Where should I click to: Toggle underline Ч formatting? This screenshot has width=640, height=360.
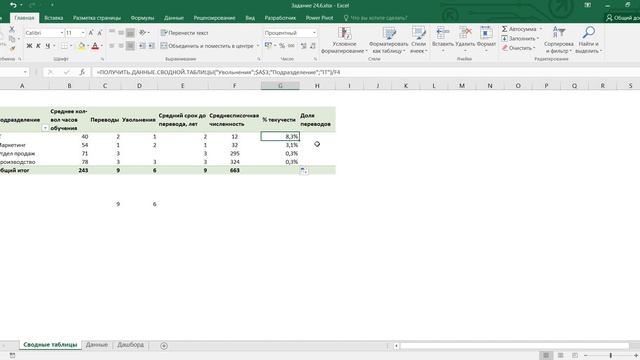pyautogui.click(x=48, y=46)
